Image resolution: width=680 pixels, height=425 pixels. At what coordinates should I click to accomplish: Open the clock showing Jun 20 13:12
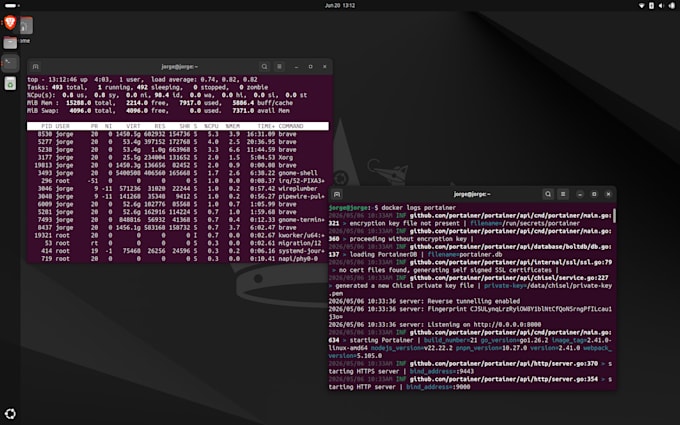[340, 6]
